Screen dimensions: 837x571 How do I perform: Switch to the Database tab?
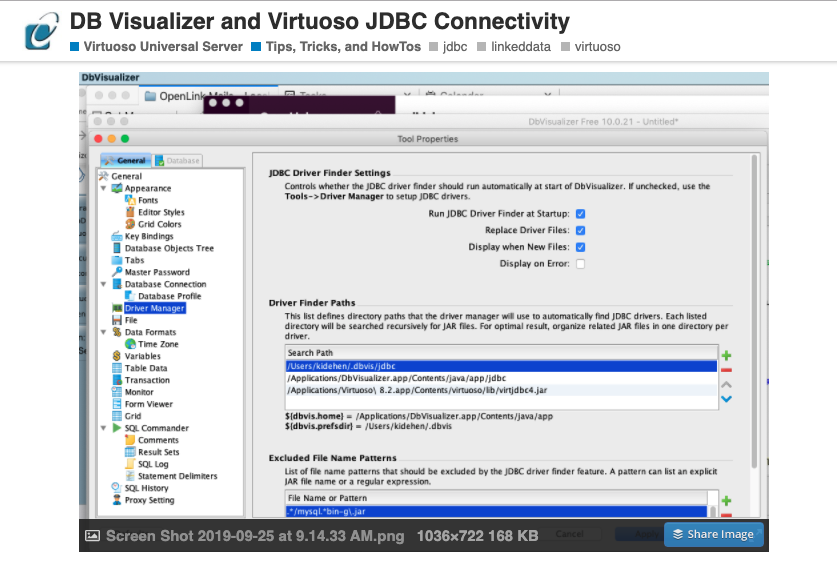coord(178,160)
